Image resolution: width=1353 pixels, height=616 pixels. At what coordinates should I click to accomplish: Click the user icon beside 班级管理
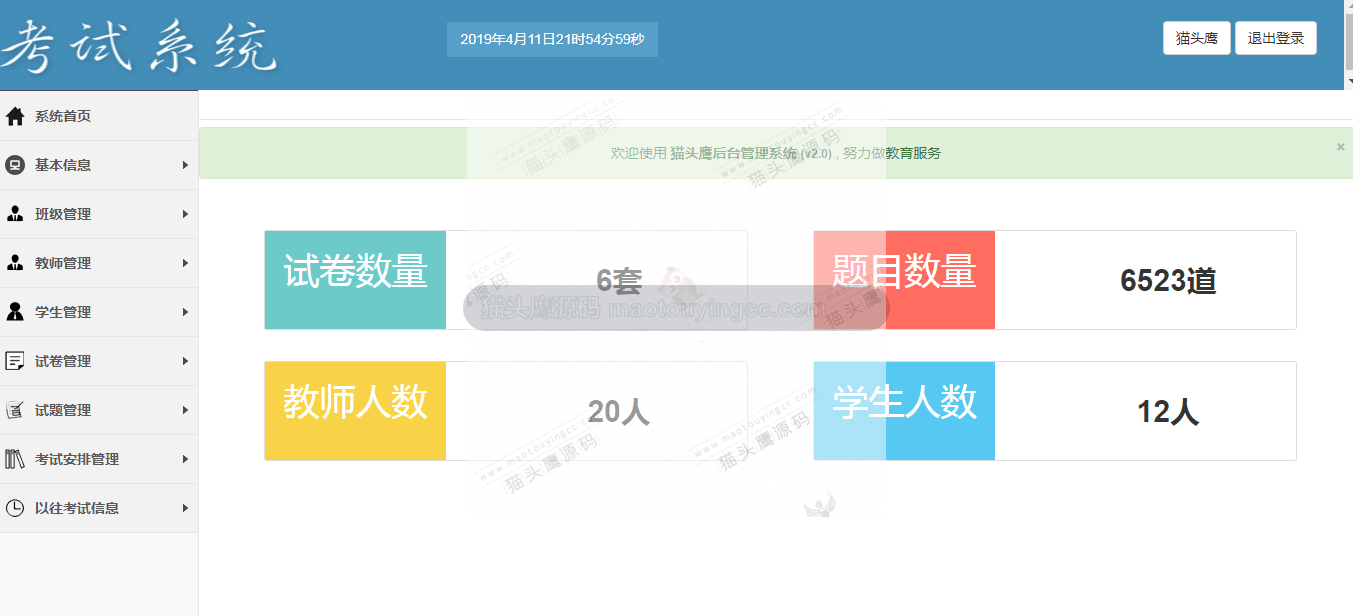[15, 214]
